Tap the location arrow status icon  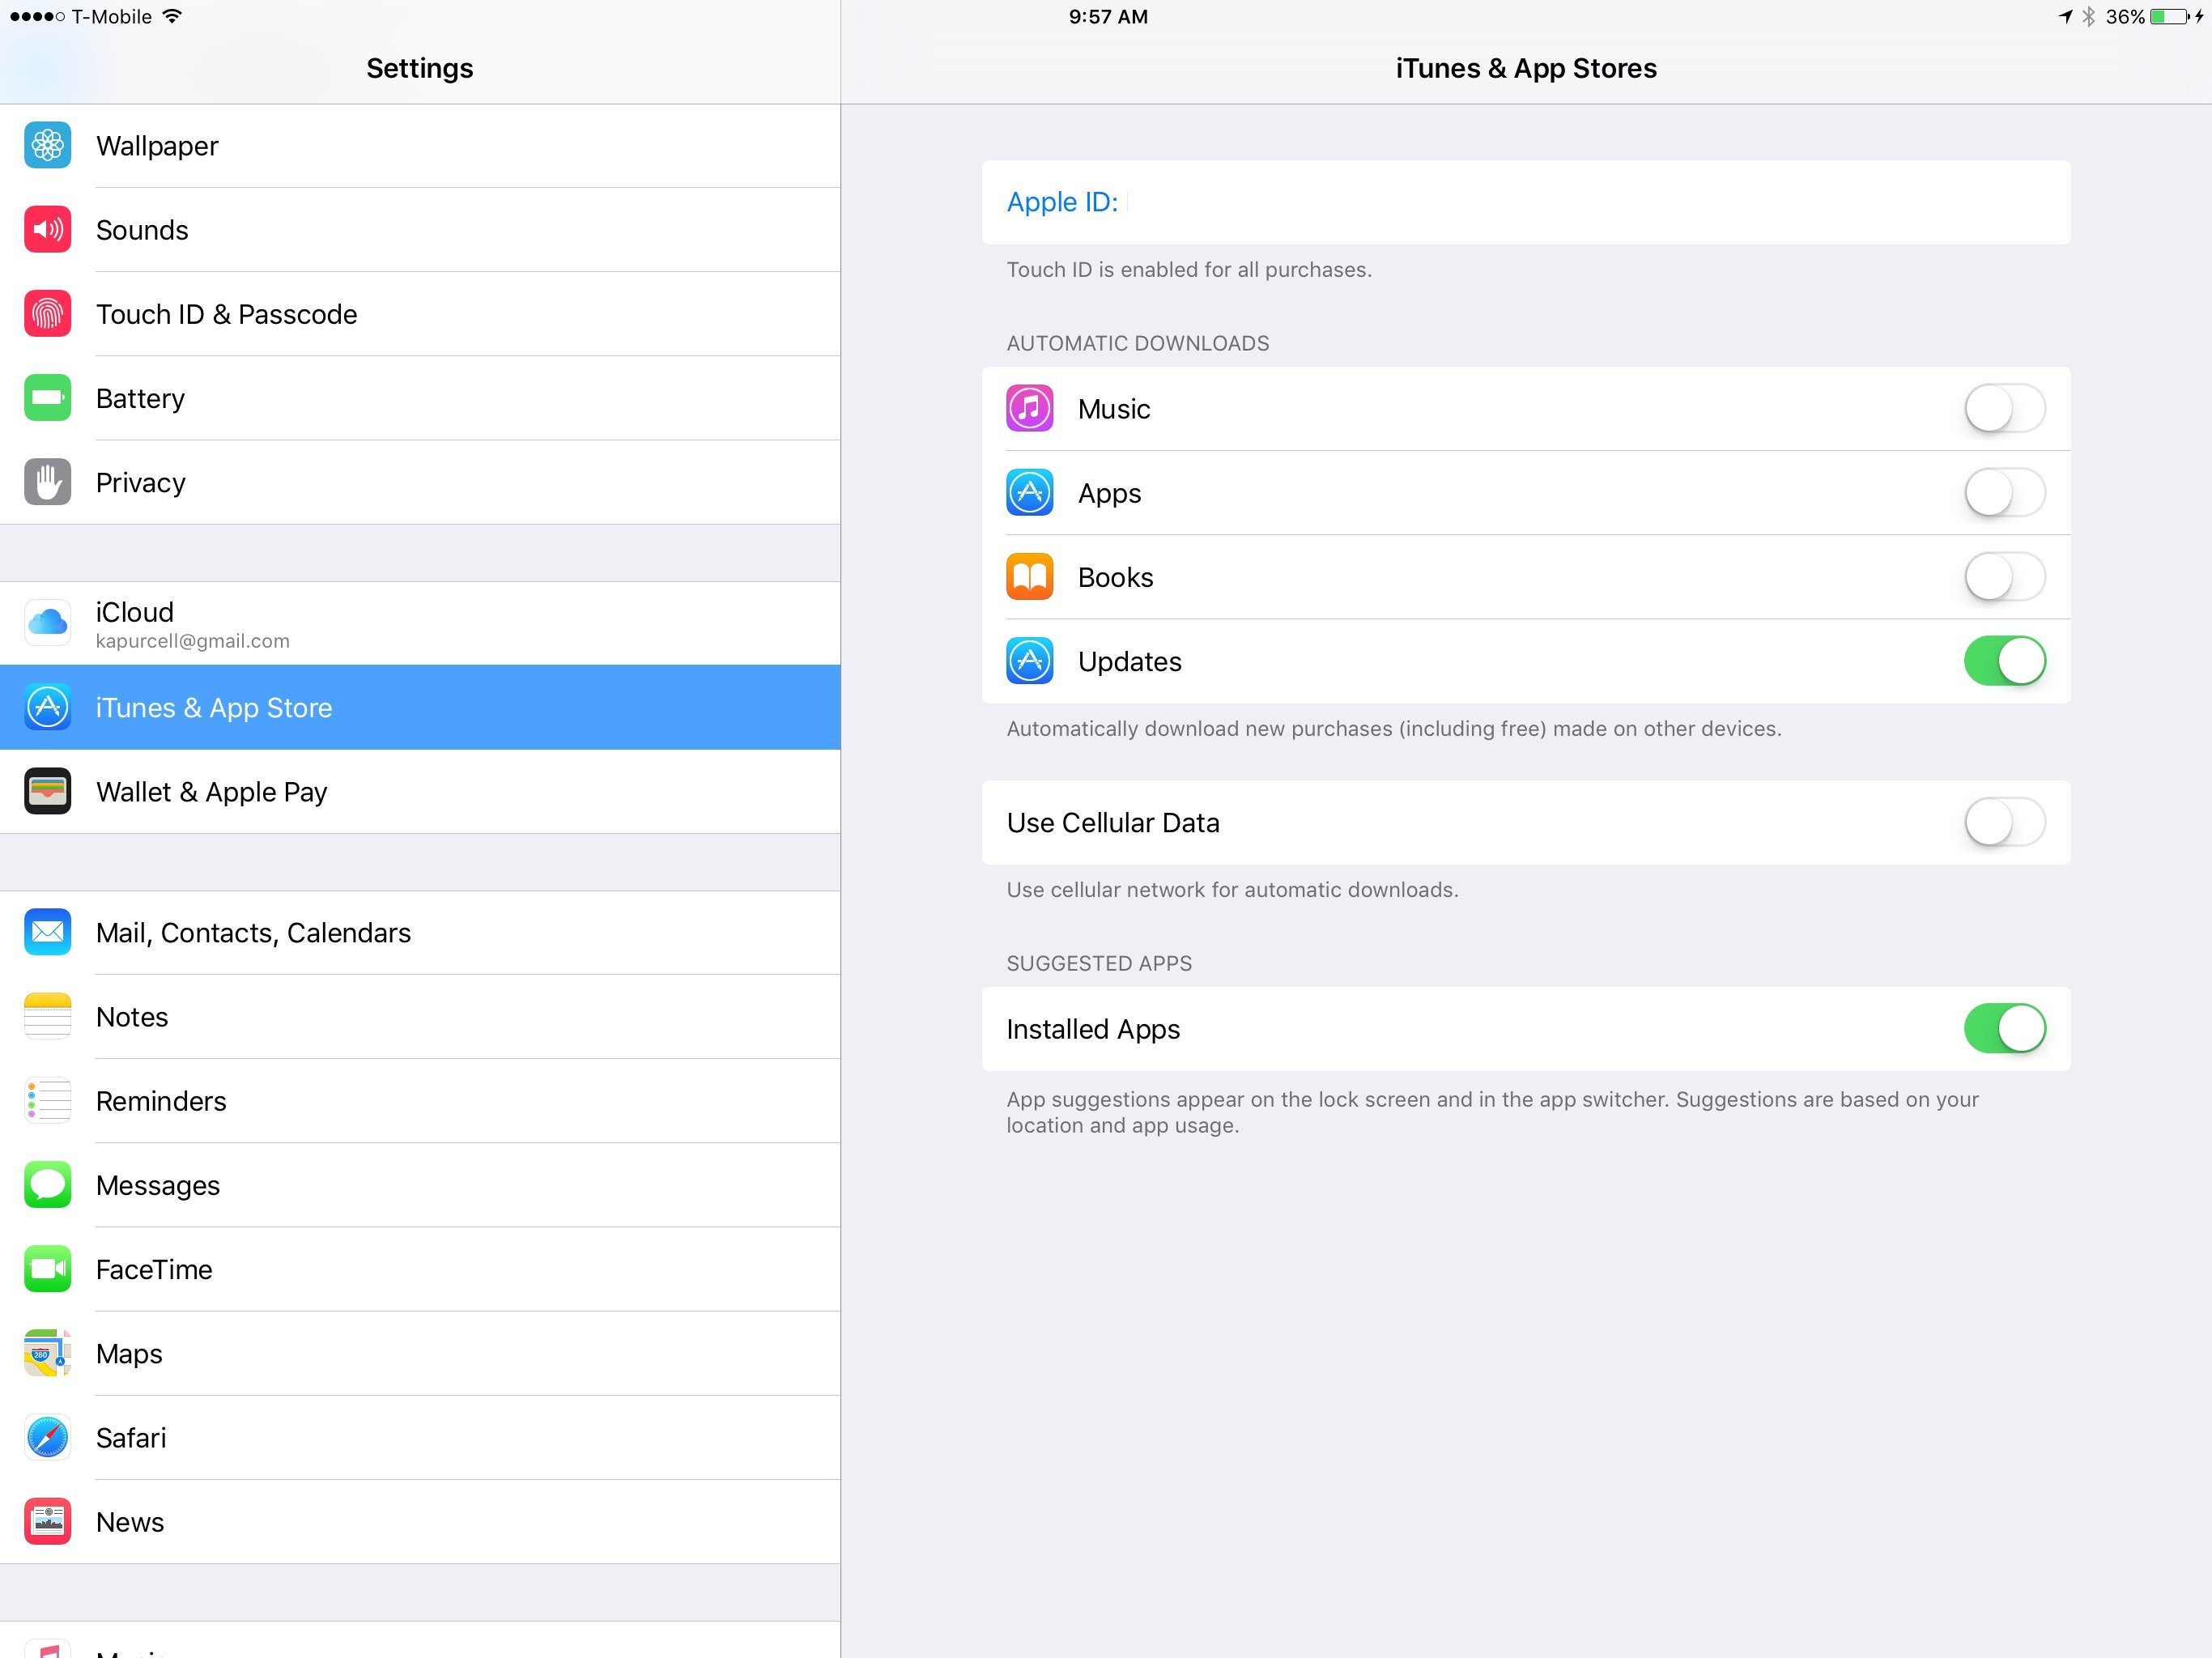click(2065, 16)
